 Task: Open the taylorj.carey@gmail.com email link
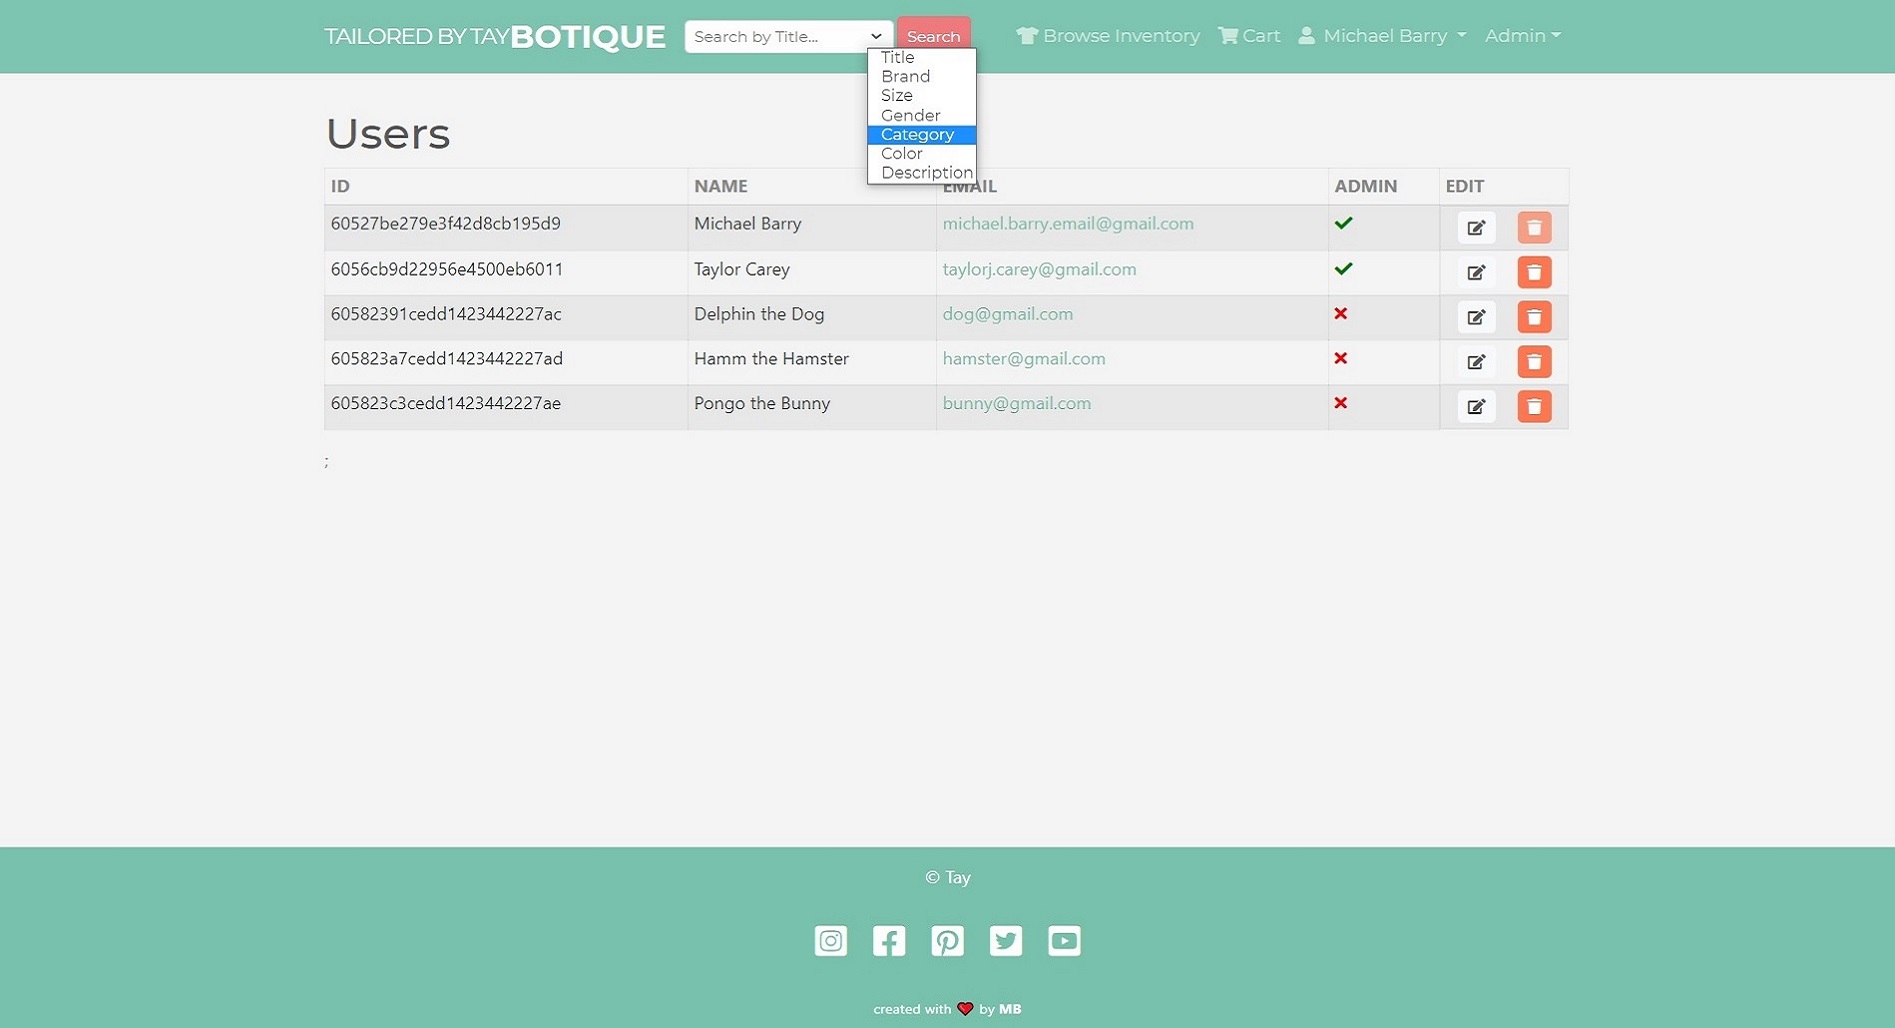tap(1039, 269)
